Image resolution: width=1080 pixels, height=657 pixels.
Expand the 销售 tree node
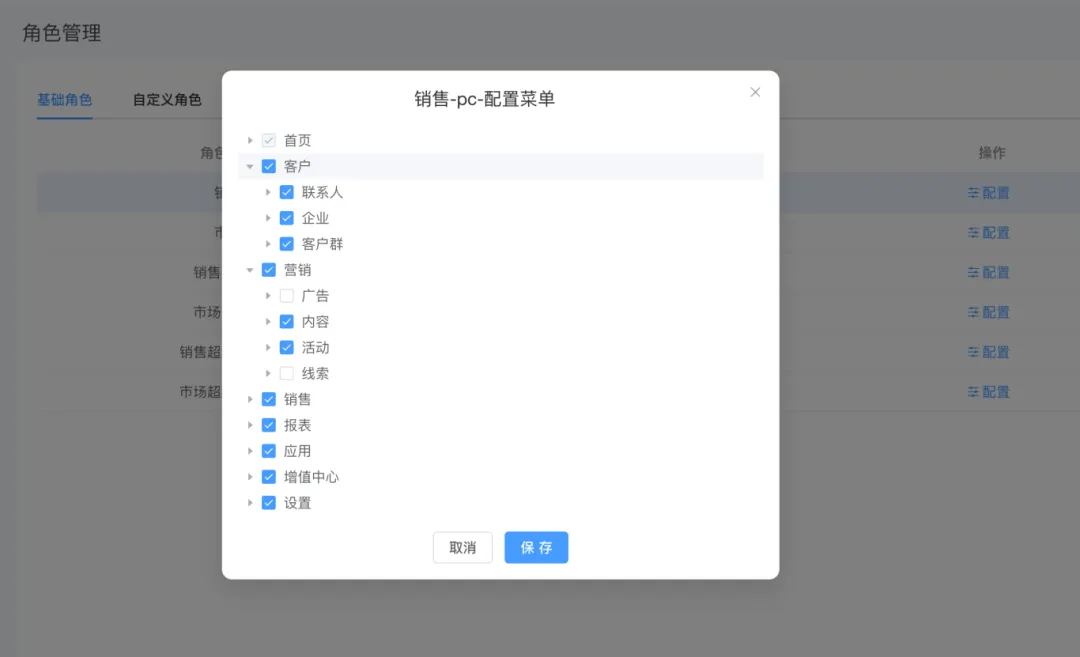pyautogui.click(x=250, y=399)
